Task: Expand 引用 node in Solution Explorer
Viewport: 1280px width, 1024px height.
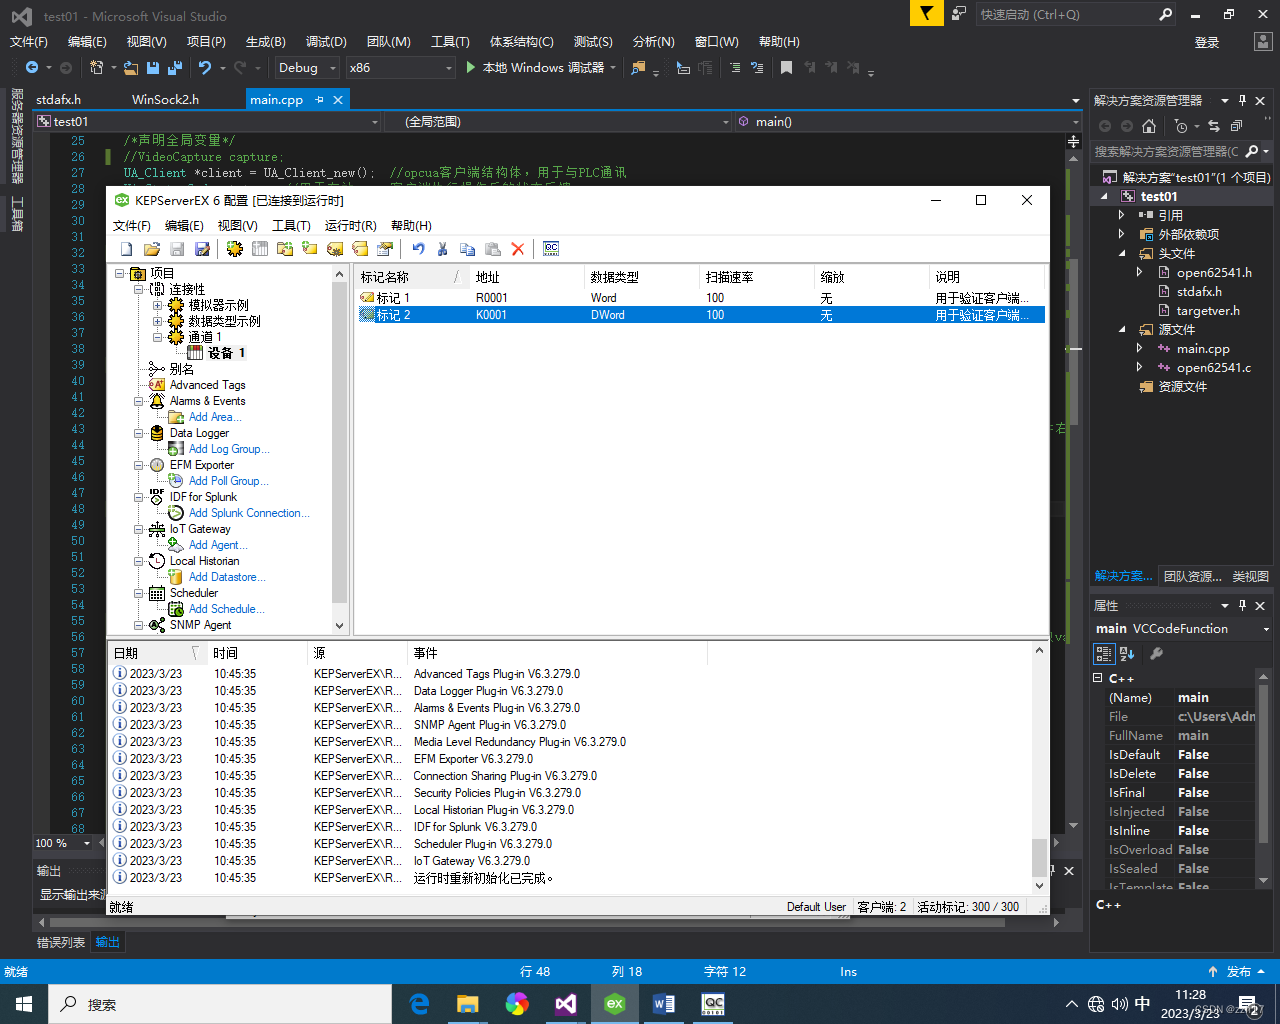Action: 1121,215
